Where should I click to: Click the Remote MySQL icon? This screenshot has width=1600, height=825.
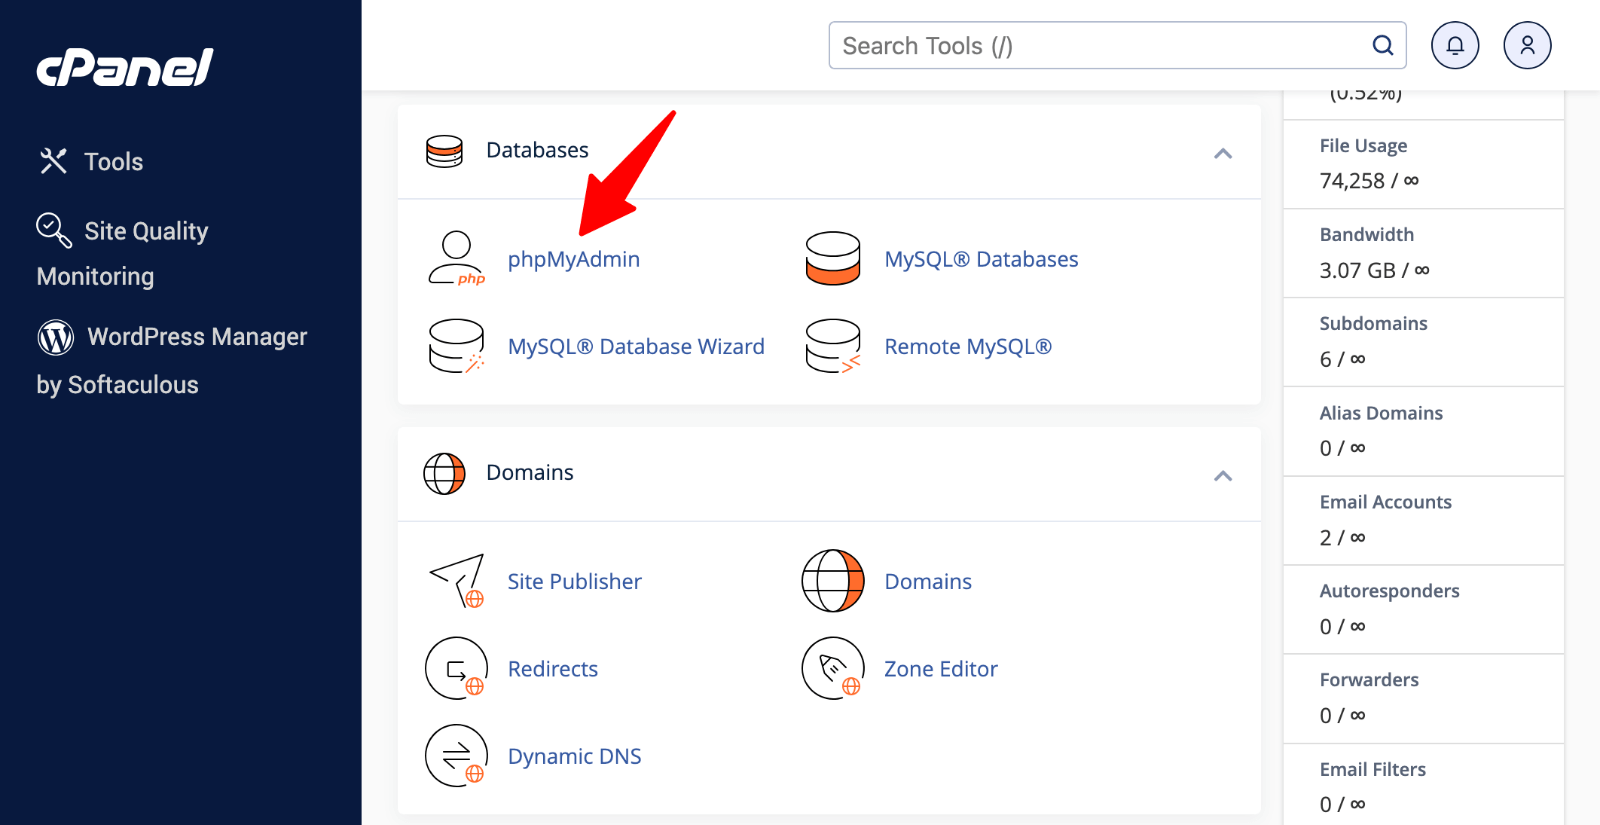[x=833, y=346]
